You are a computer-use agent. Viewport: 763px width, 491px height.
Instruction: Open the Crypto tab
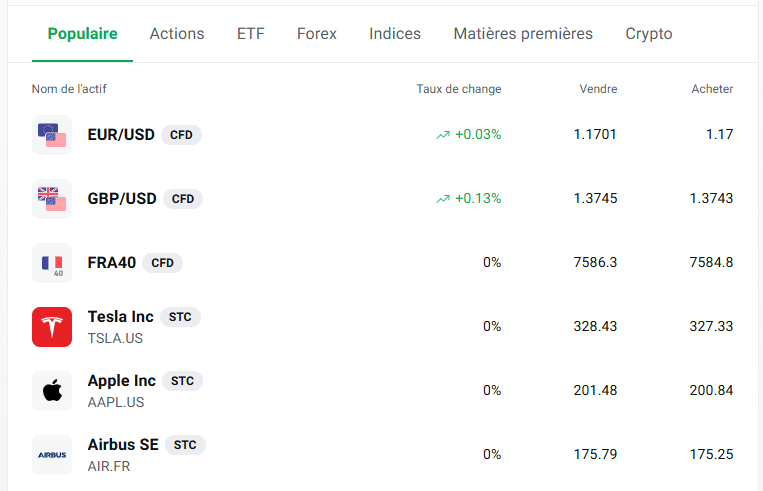(x=649, y=34)
